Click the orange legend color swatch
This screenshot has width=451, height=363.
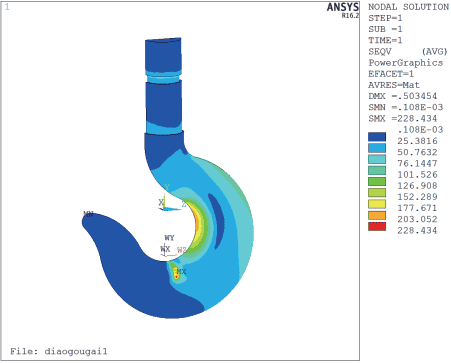click(x=377, y=215)
